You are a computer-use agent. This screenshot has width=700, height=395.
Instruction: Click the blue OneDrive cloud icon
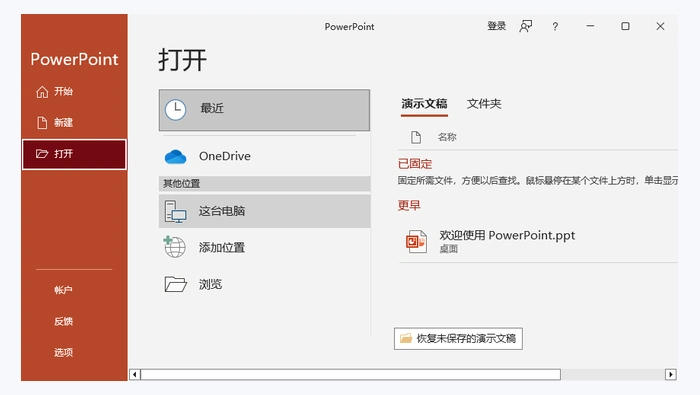click(175, 157)
